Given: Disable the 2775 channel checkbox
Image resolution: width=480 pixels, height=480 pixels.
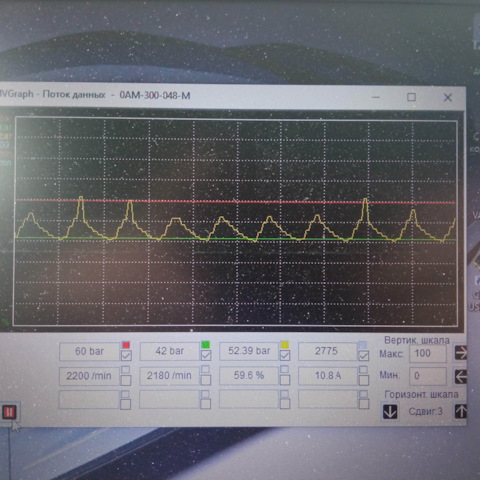Looking at the screenshot, I should [x=363, y=356].
